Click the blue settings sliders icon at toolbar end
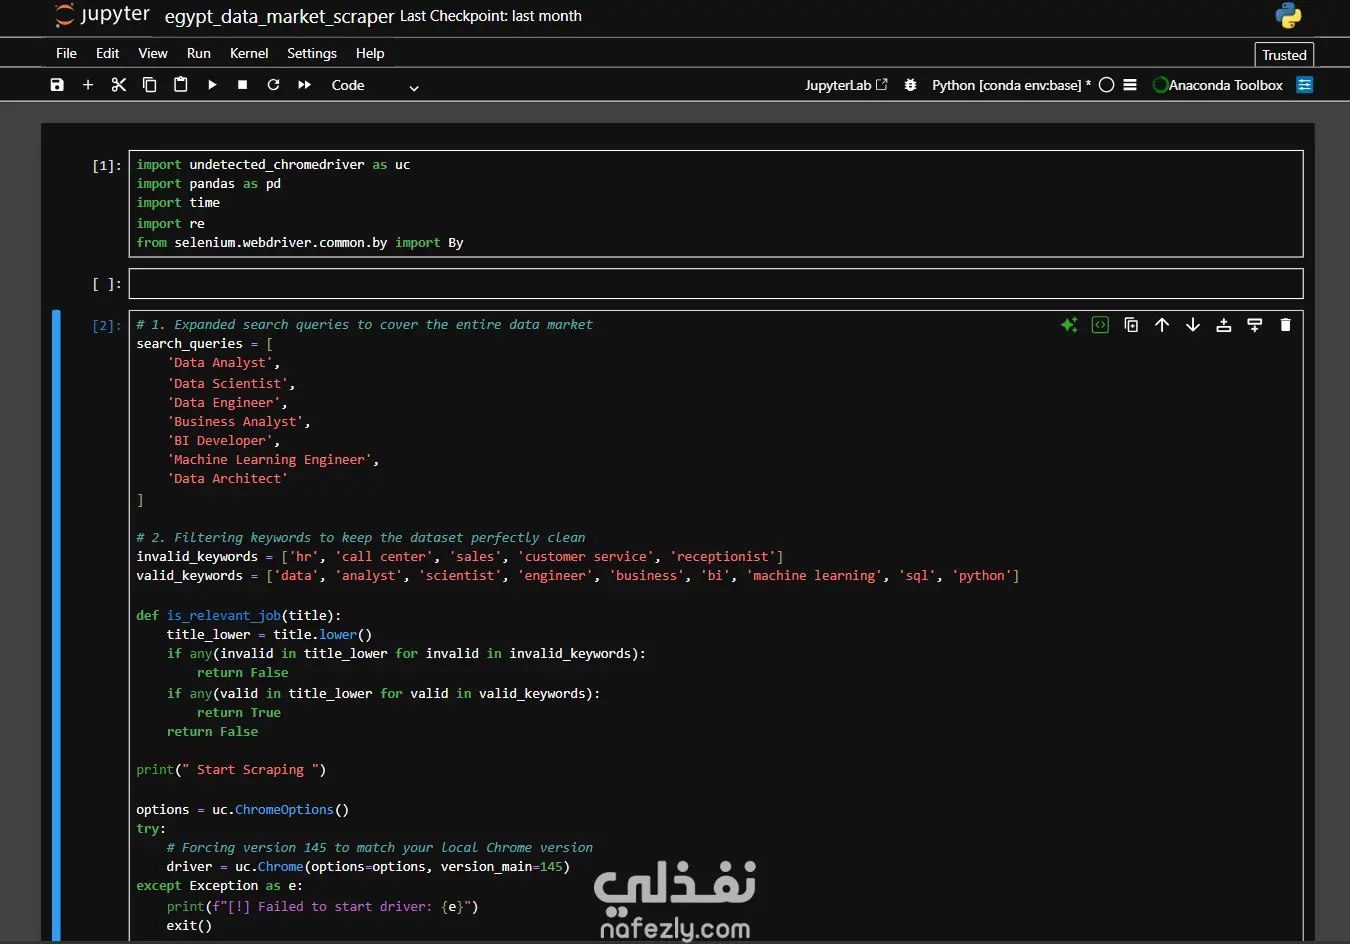The height and width of the screenshot is (944, 1350). coord(1305,85)
